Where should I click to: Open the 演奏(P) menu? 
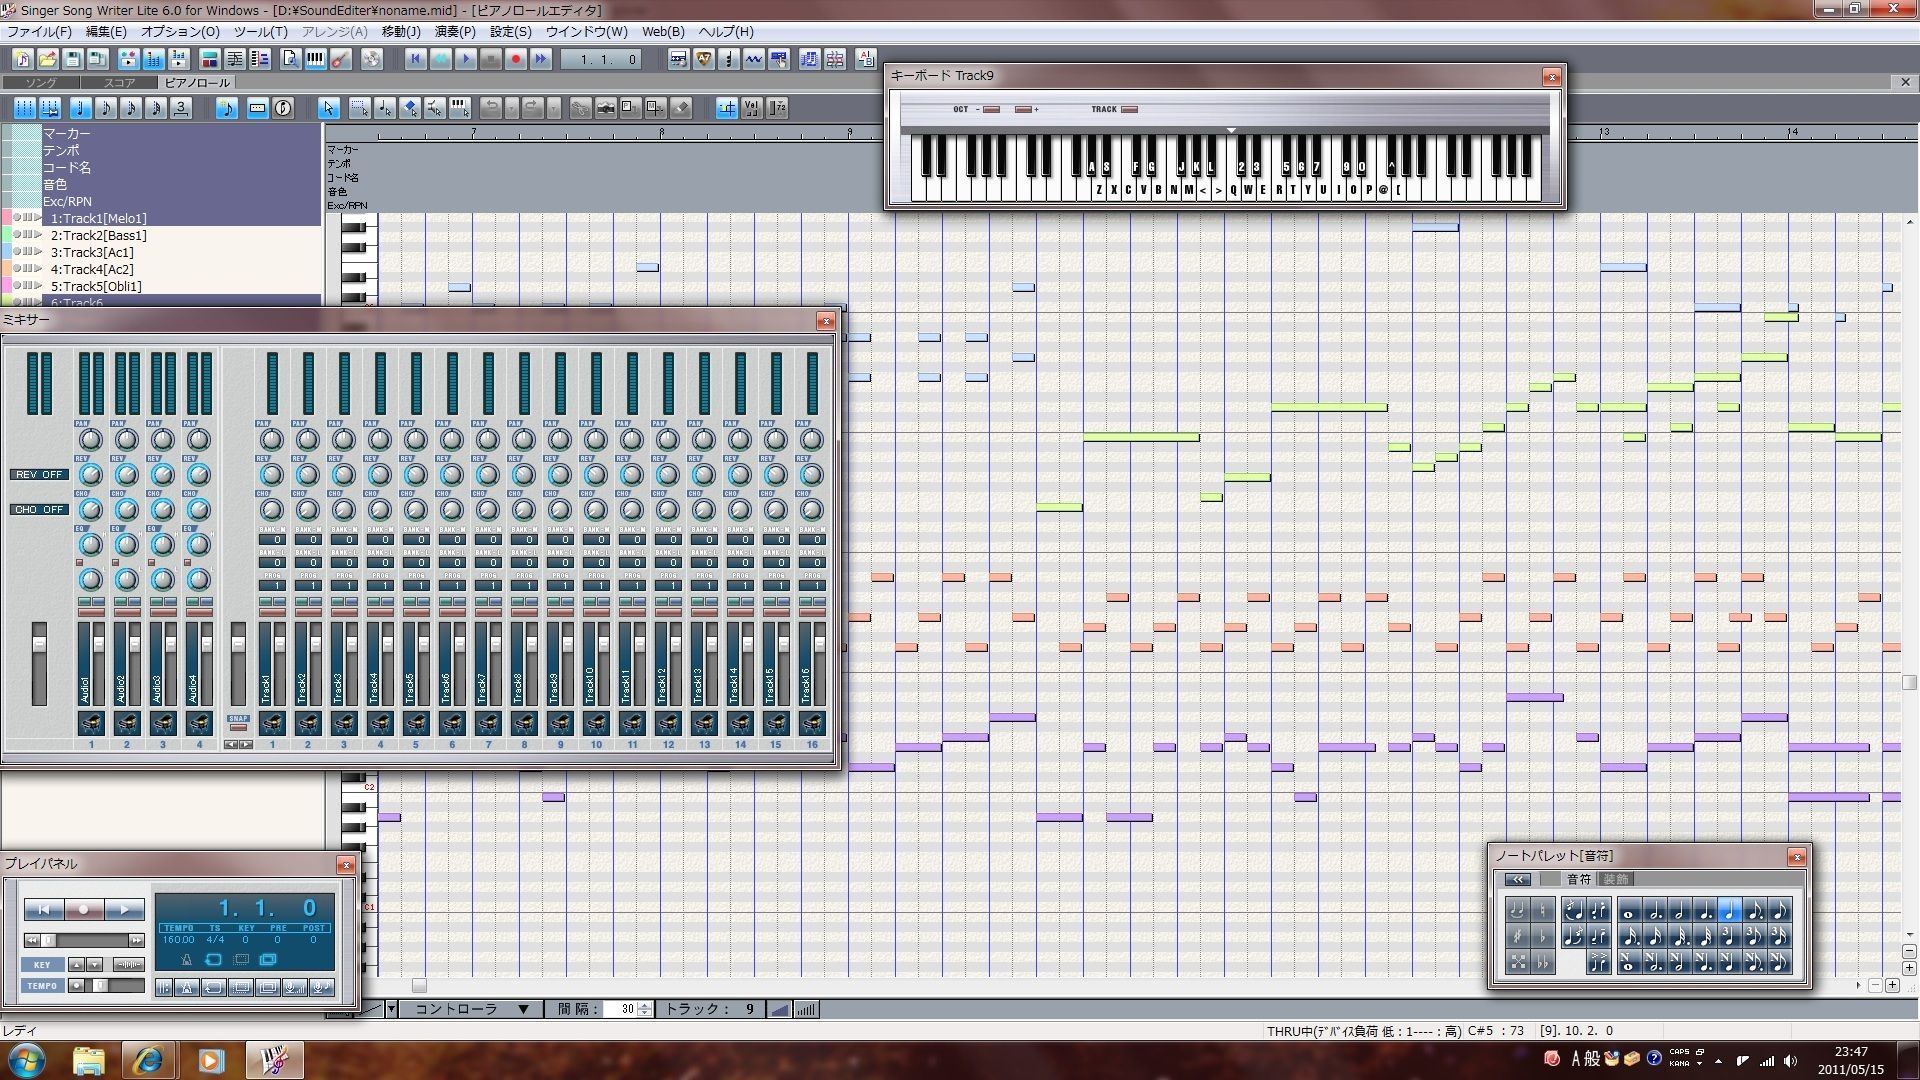pyautogui.click(x=454, y=32)
